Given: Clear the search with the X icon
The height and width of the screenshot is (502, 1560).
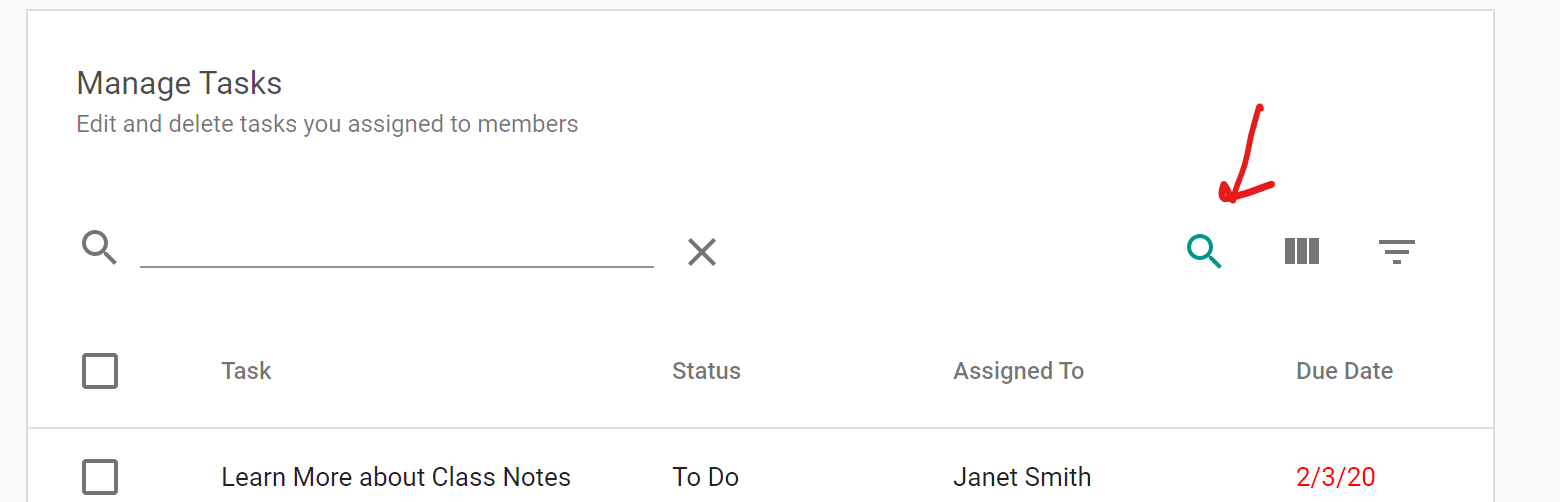Looking at the screenshot, I should [702, 252].
